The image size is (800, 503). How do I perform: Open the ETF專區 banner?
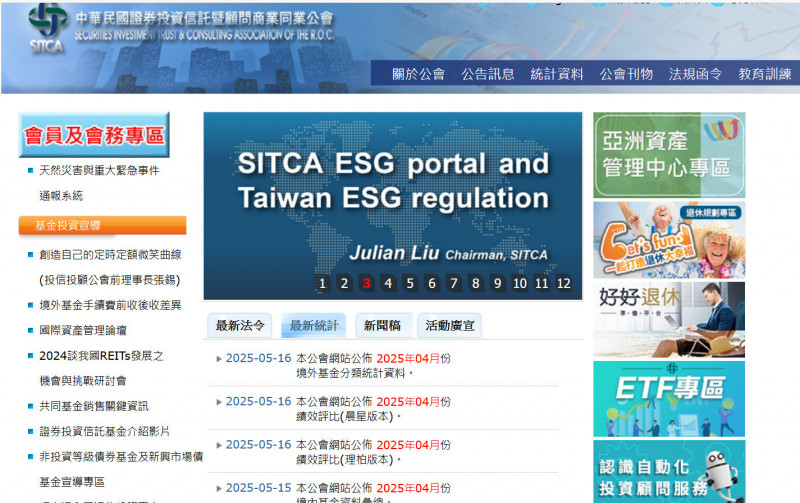(x=669, y=399)
